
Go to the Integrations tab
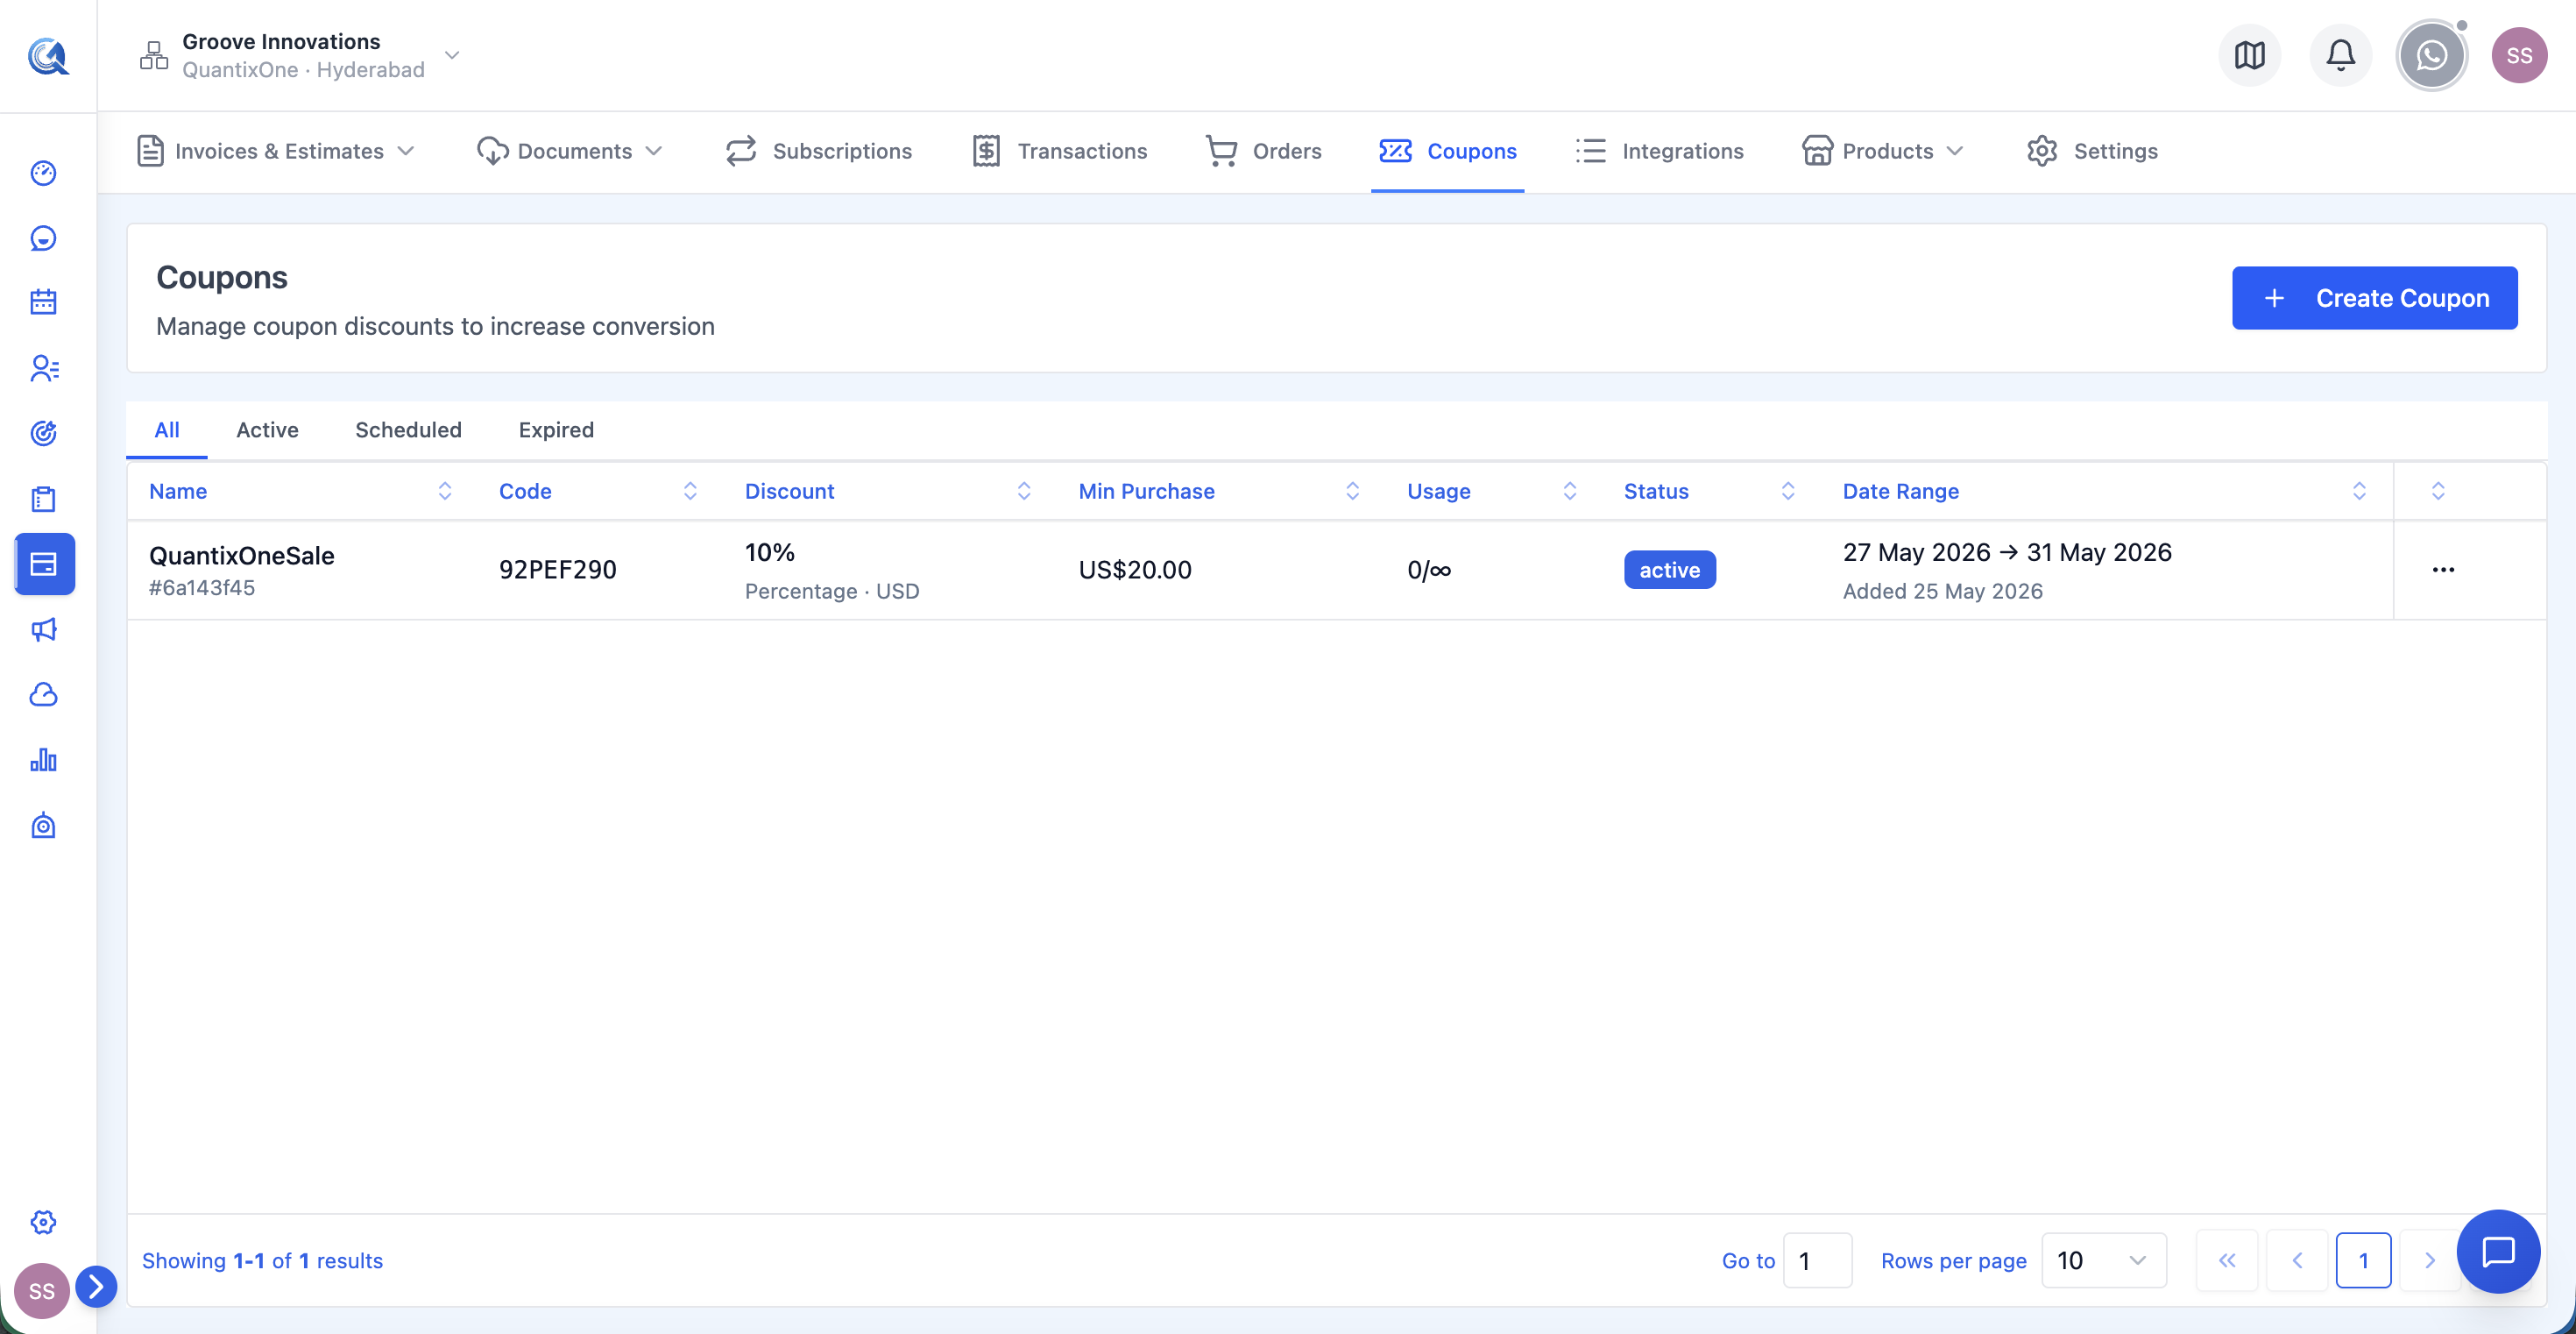click(x=1660, y=151)
